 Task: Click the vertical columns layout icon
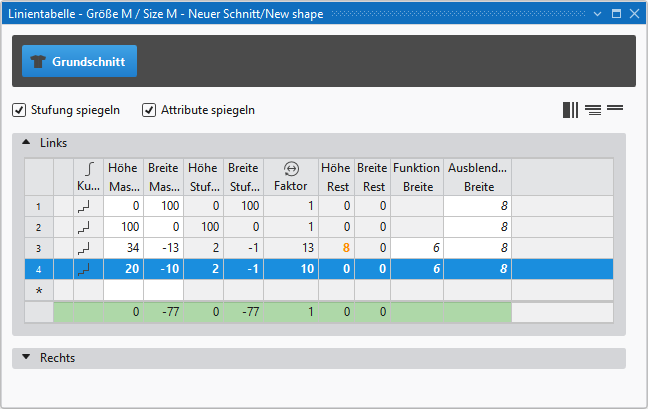[570, 110]
